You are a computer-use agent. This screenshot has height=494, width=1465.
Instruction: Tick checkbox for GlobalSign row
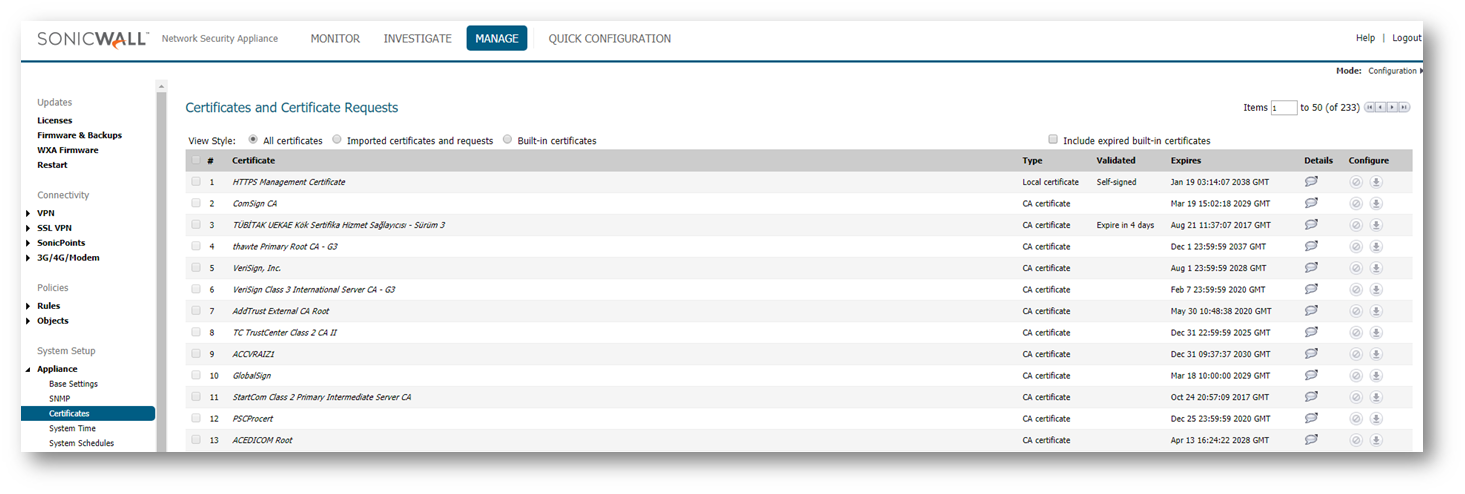click(x=196, y=375)
